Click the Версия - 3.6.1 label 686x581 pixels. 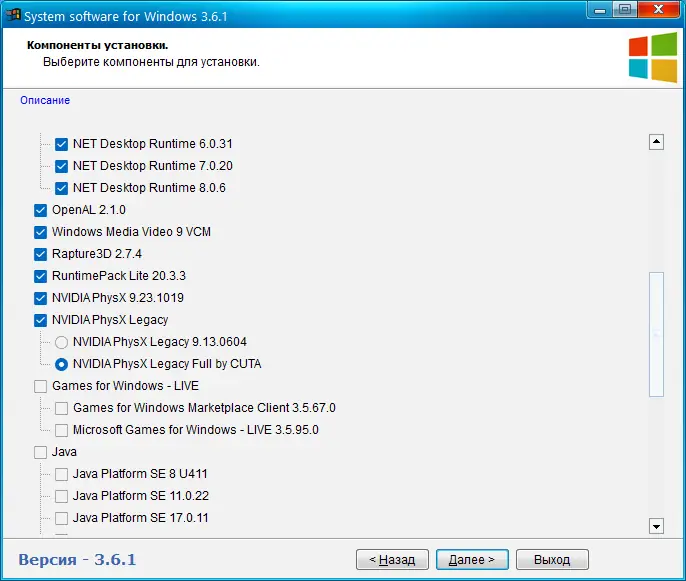click(x=77, y=560)
